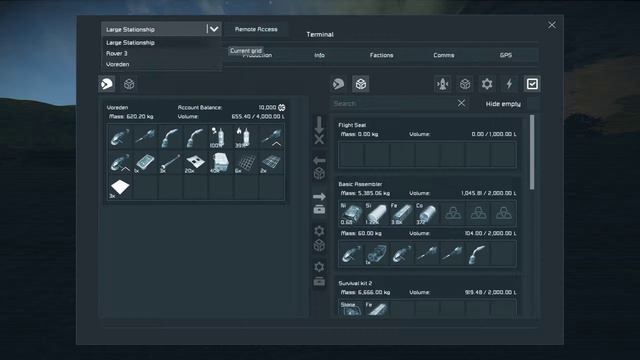Show grid inventories on right panel
The image size is (640, 360).
[x=360, y=84]
